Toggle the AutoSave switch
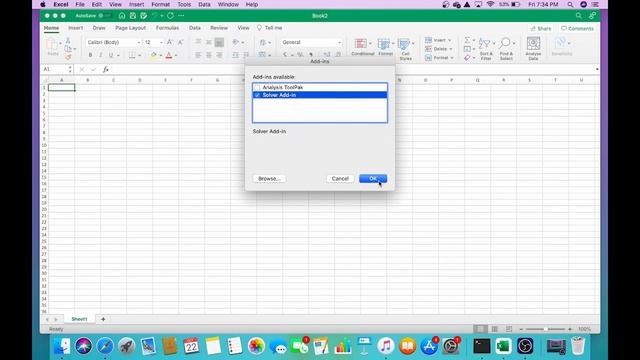 pos(105,16)
